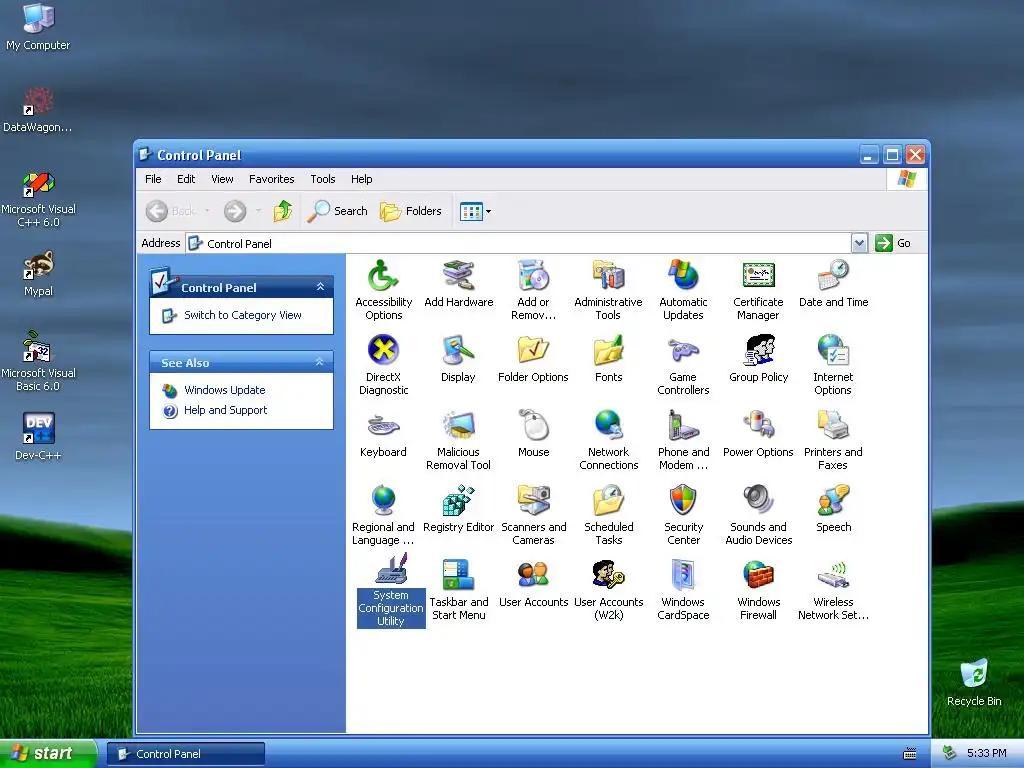Image resolution: width=1024 pixels, height=768 pixels.
Task: Open the Tools menu
Action: (x=323, y=179)
